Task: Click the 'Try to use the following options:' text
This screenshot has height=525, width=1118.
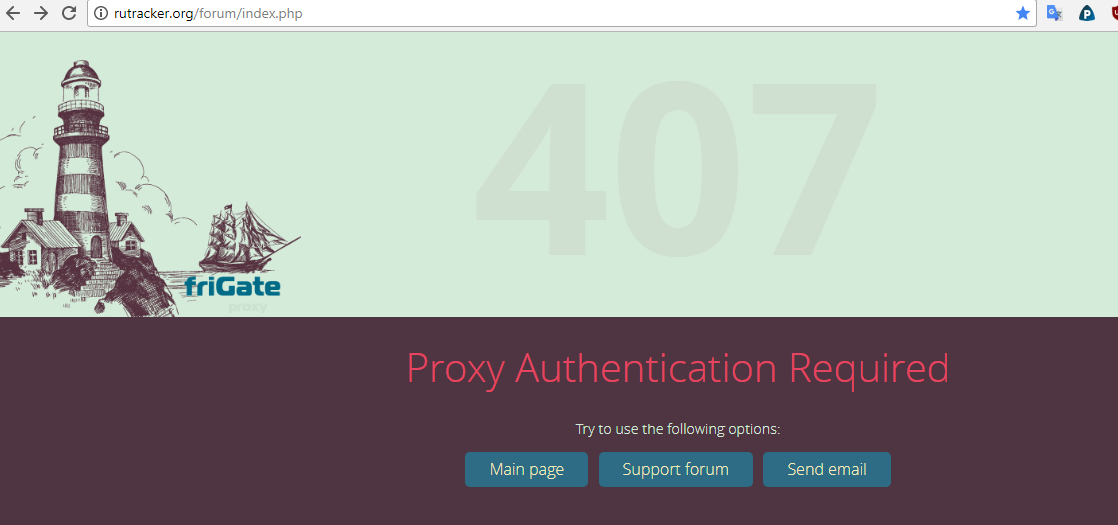Action: pos(678,429)
